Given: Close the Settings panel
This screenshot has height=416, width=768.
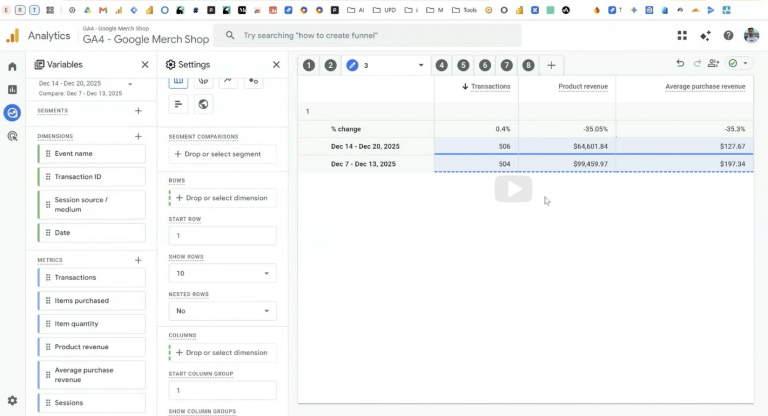Looking at the screenshot, I should click(276, 65).
